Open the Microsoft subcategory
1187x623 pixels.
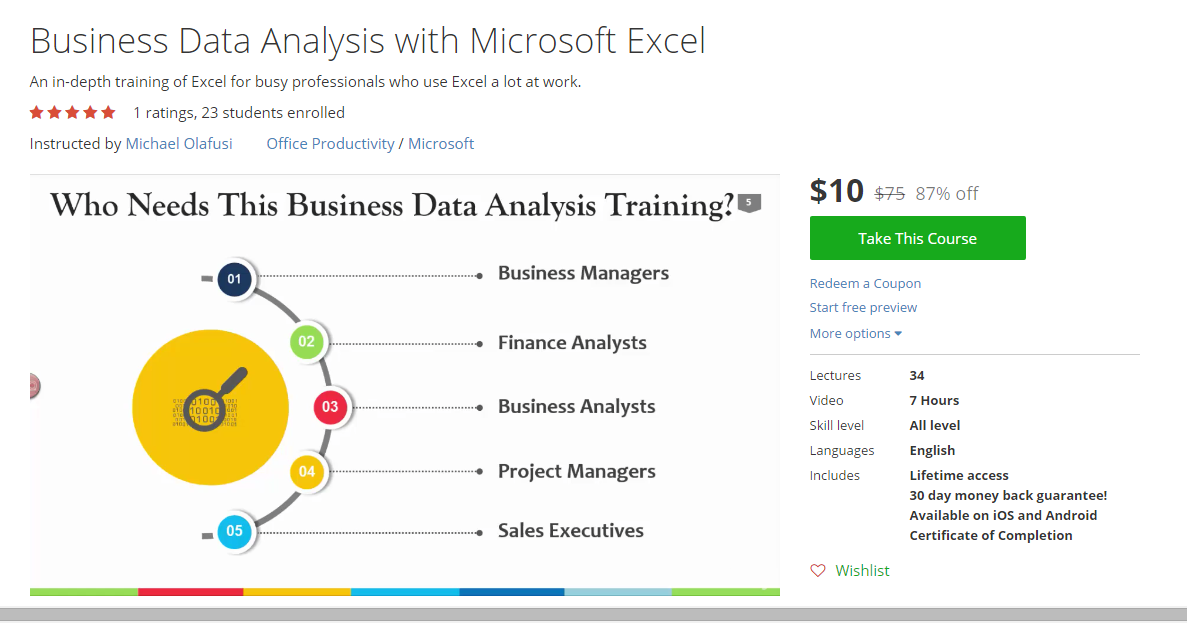coord(441,143)
